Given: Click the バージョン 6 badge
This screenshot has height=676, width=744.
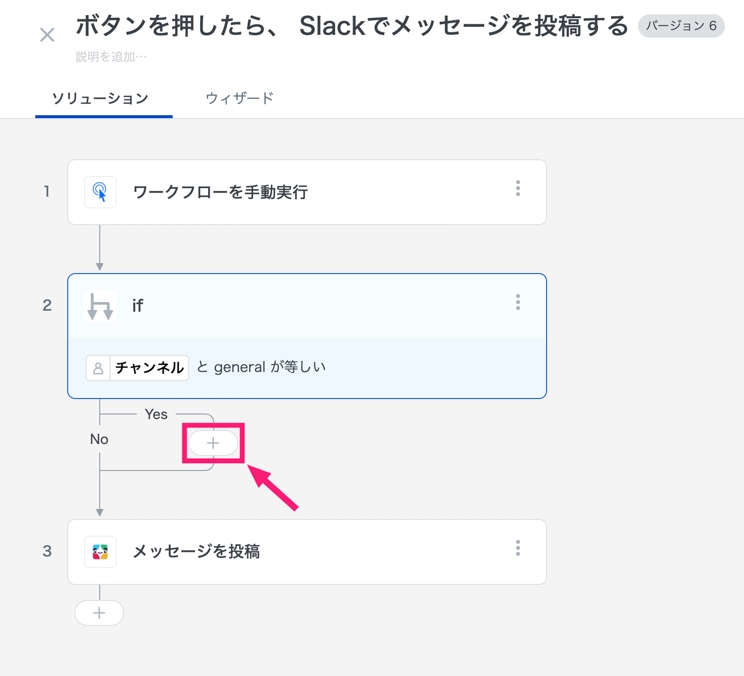Looking at the screenshot, I should [x=681, y=26].
